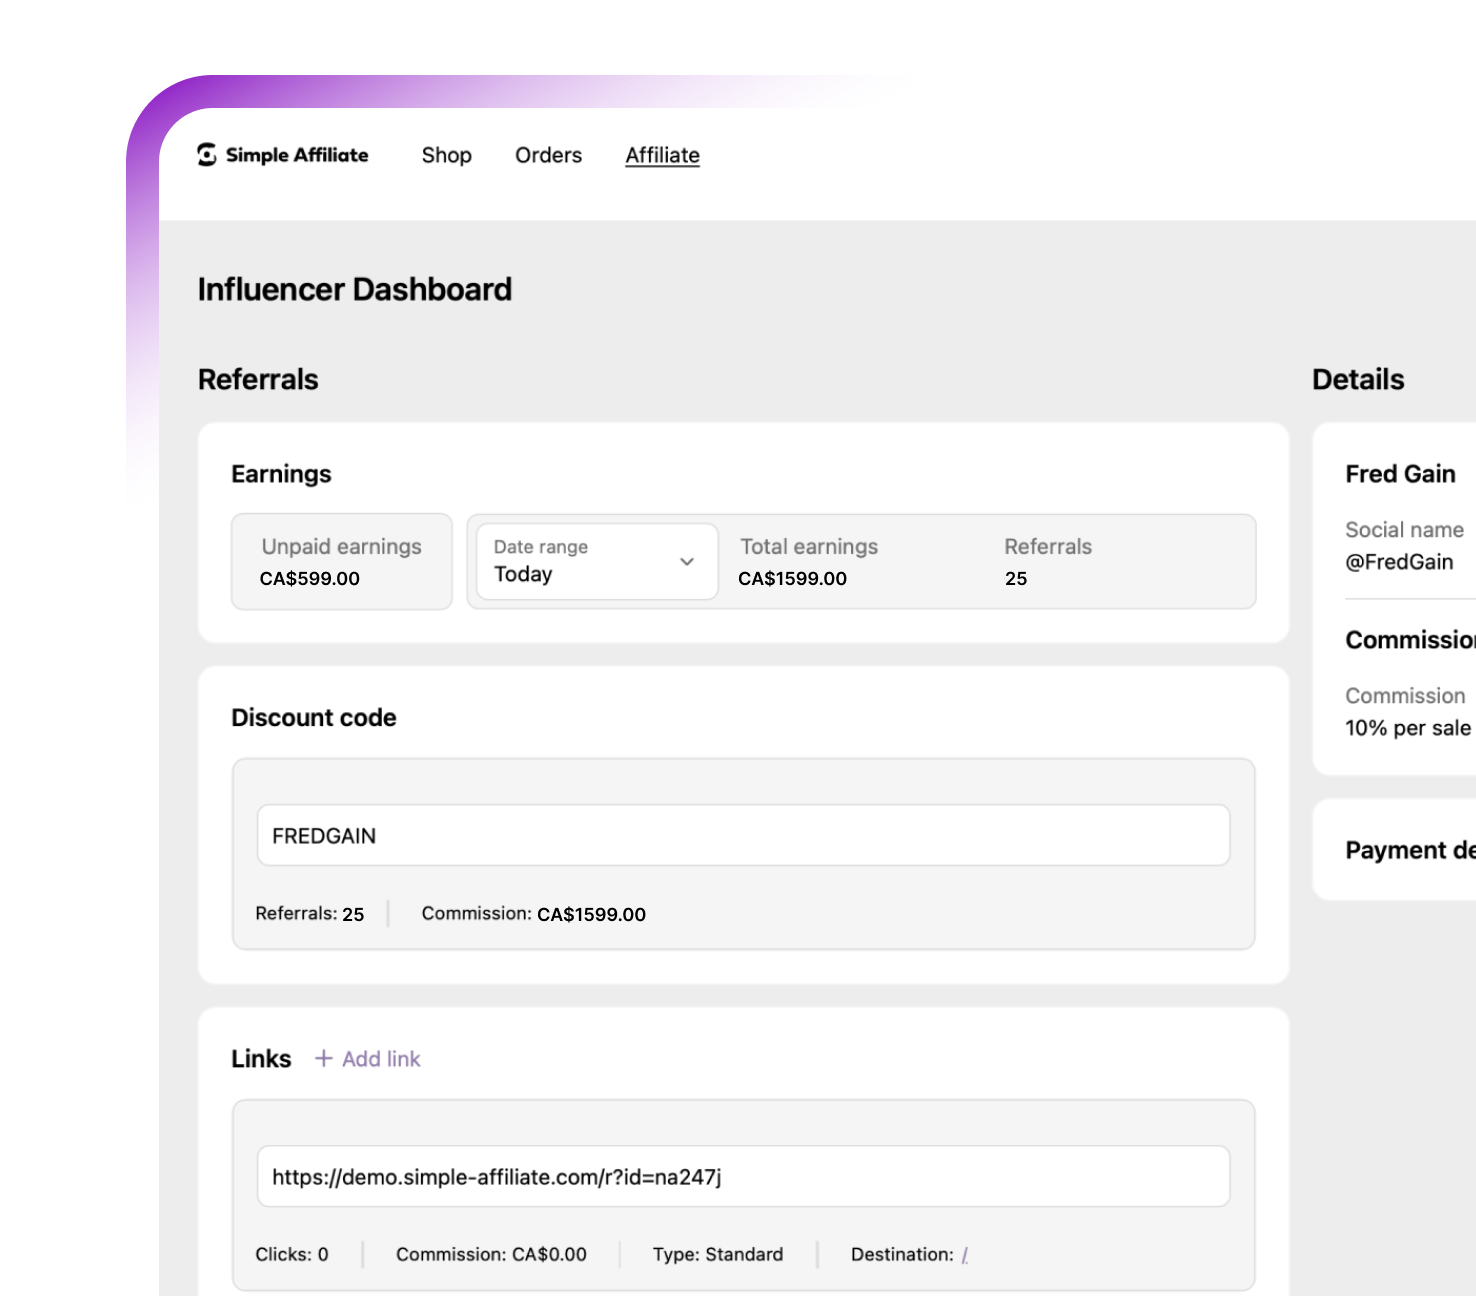Click the Unpaid earnings CA$599.00 card
This screenshot has height=1296, width=1476.
click(341, 561)
